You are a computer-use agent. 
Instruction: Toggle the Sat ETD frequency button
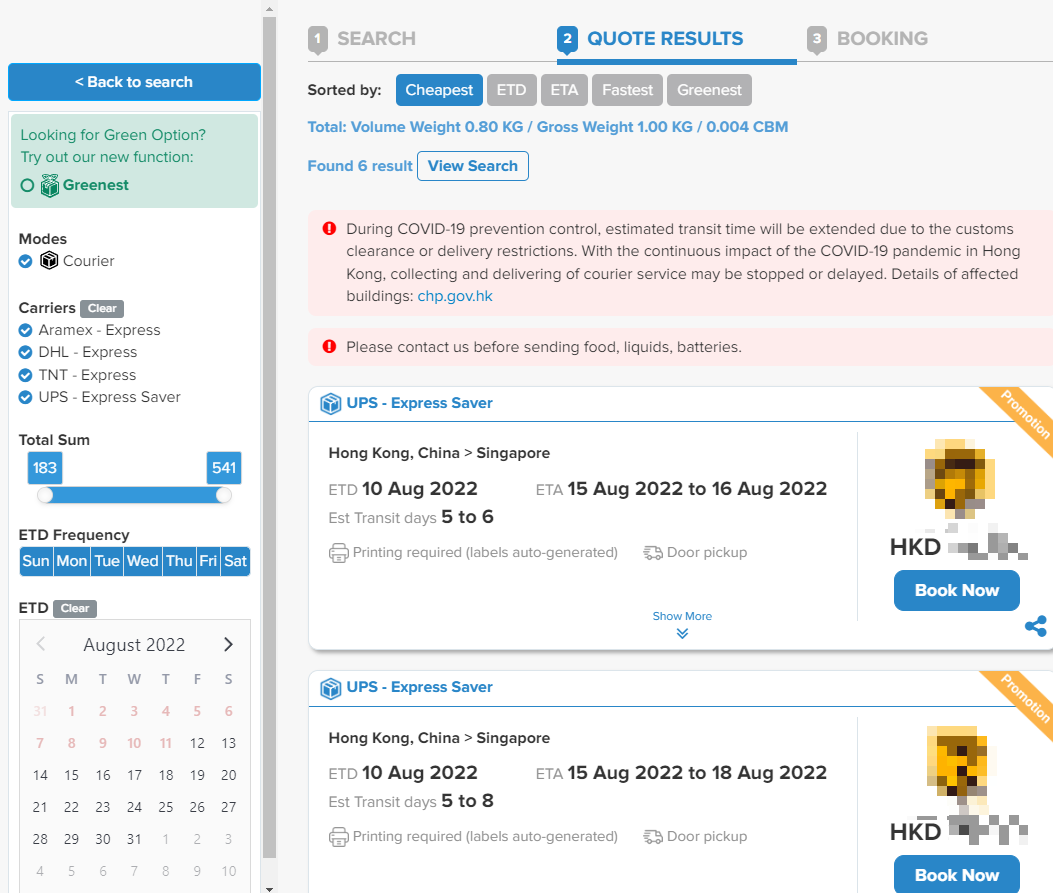[x=236, y=561]
